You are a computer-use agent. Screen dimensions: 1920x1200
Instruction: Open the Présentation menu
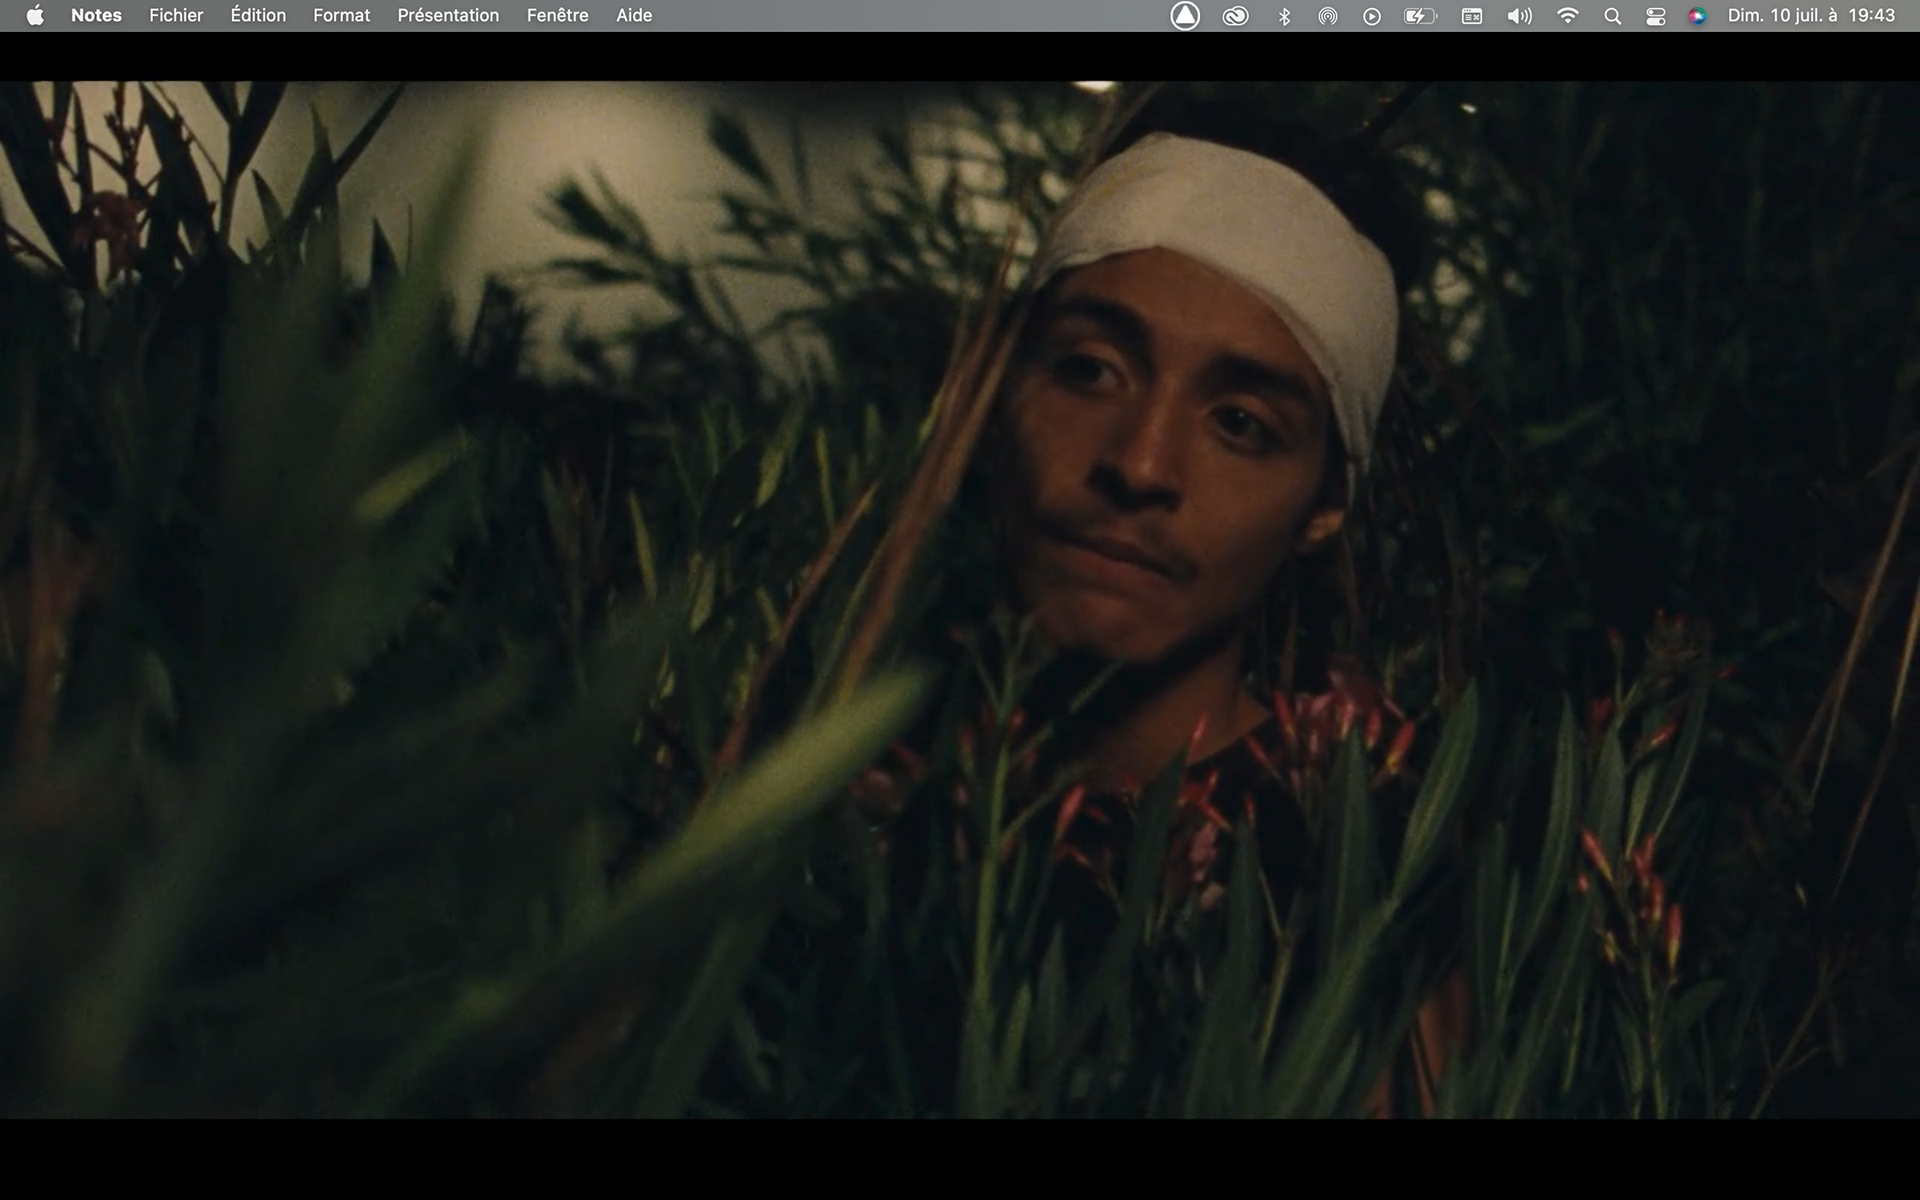448,15
